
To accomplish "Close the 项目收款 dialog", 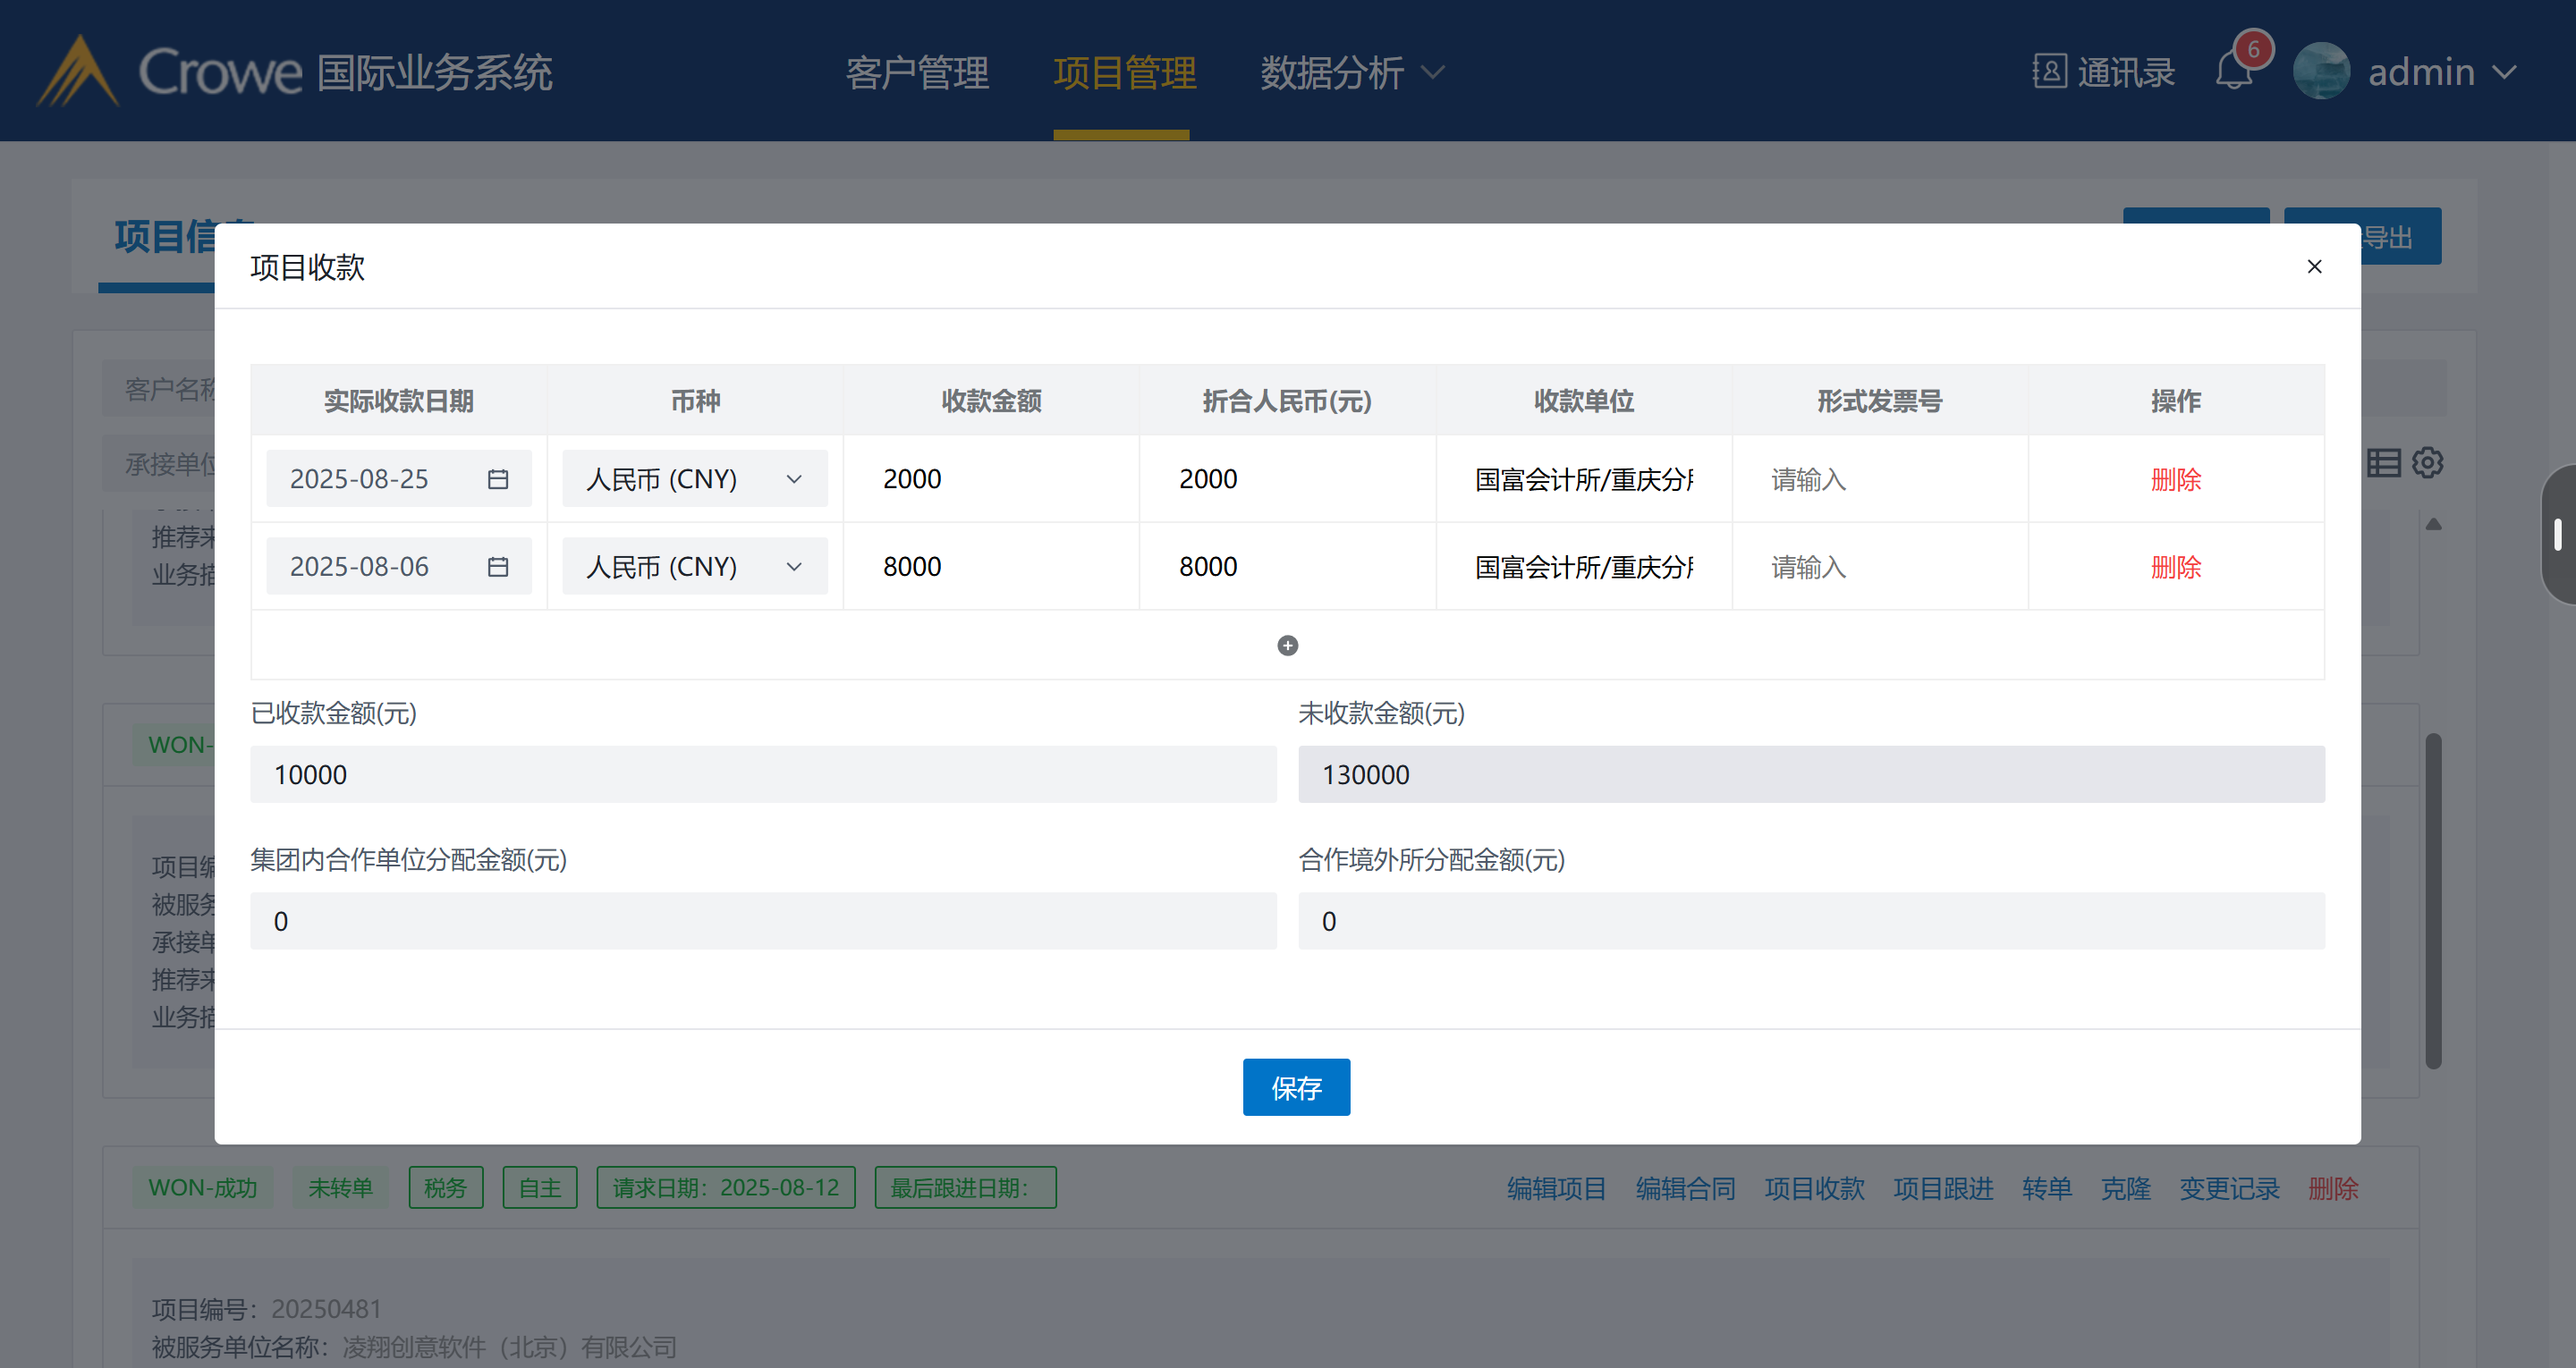I will (x=2314, y=266).
